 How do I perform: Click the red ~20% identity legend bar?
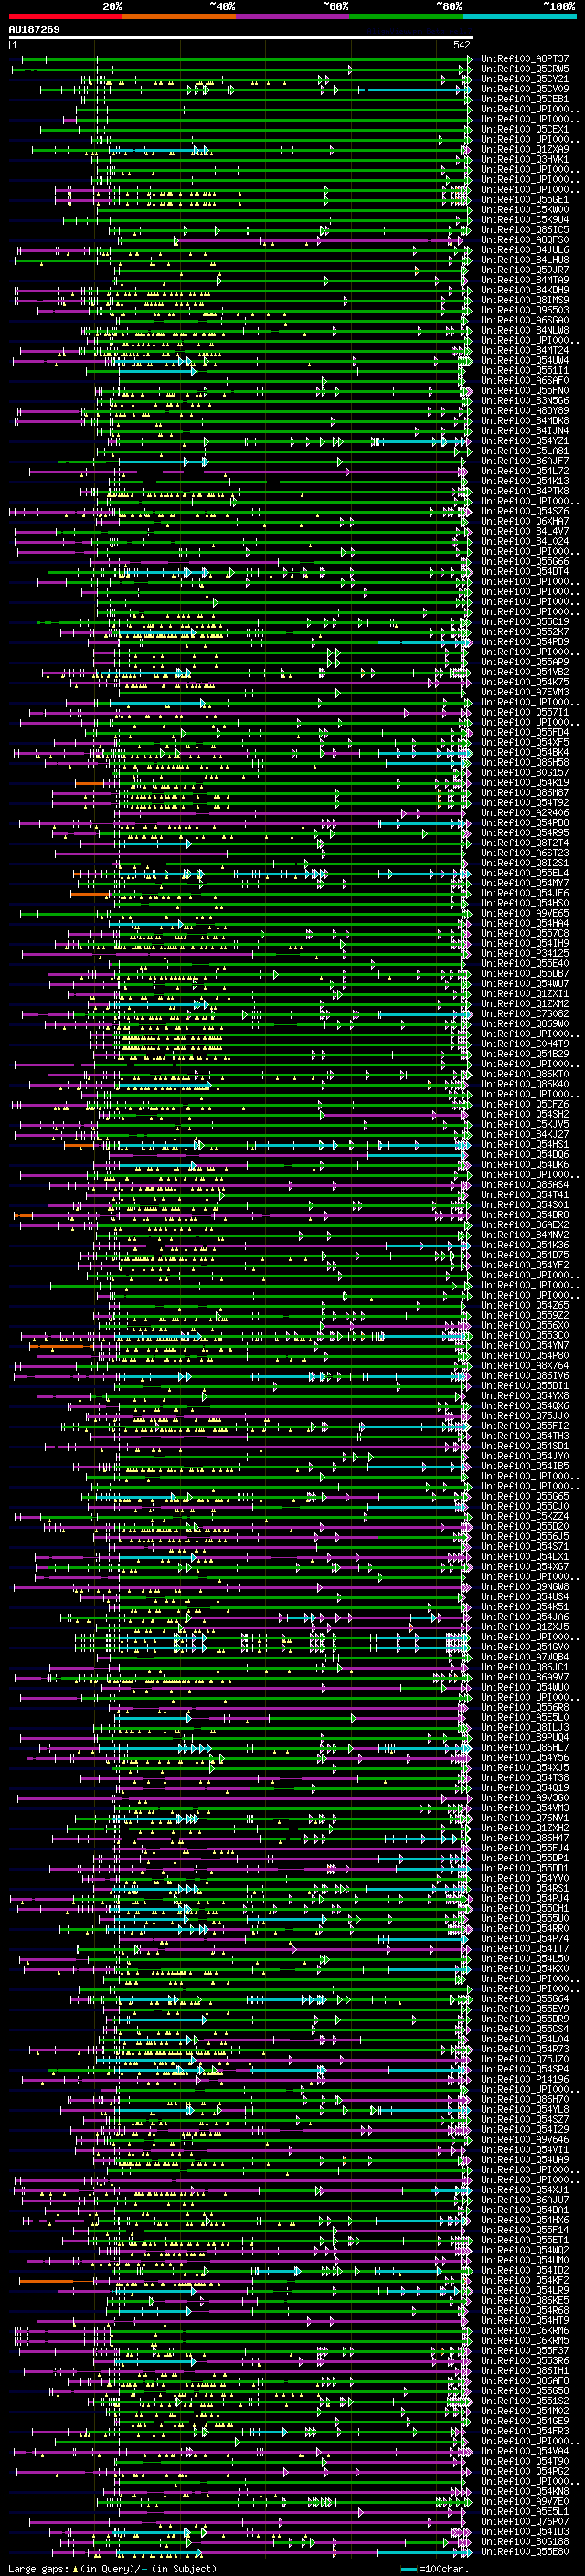tap(65, 16)
